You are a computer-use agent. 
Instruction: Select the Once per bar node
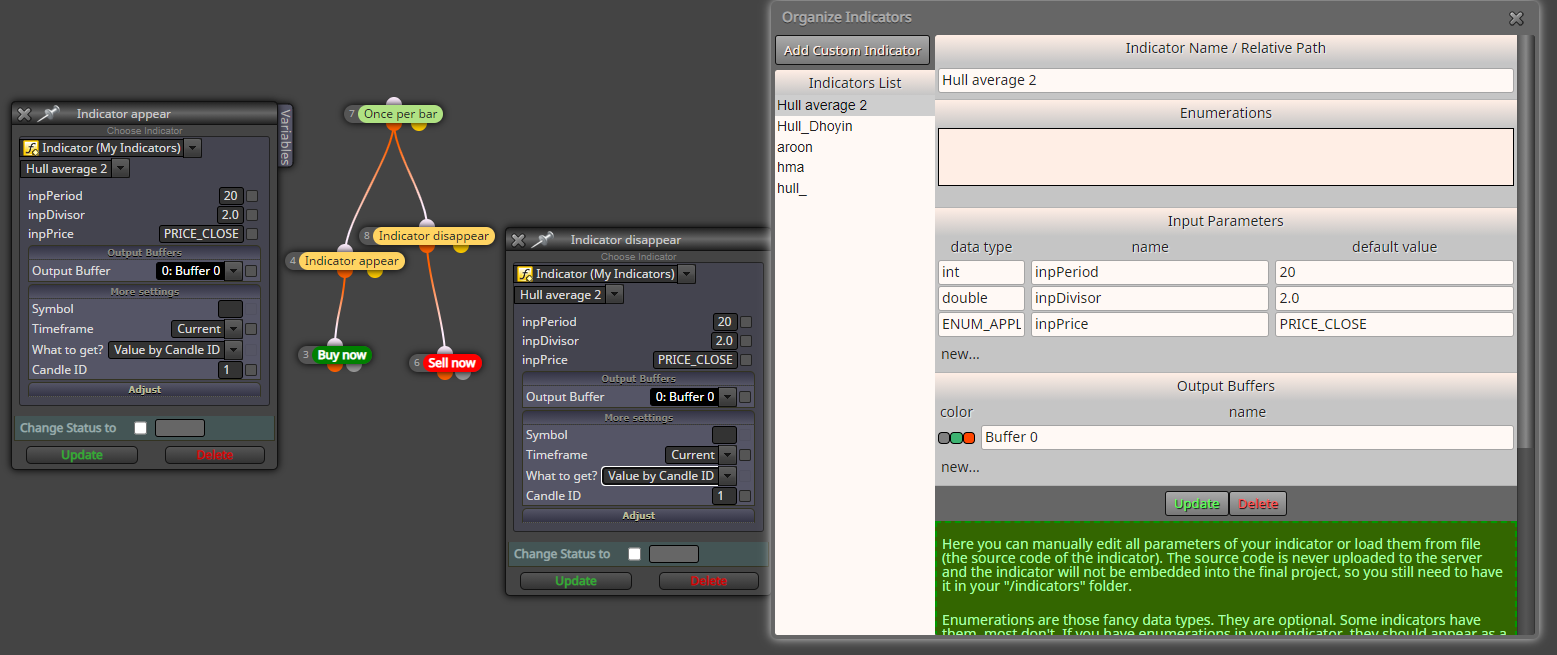400,114
